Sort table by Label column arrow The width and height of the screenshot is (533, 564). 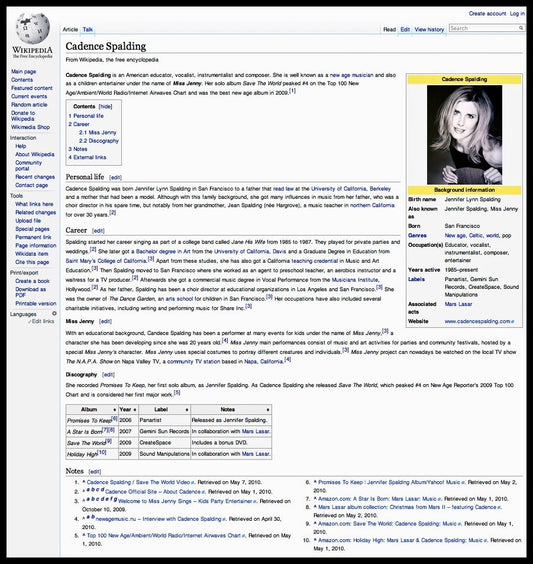click(x=187, y=410)
